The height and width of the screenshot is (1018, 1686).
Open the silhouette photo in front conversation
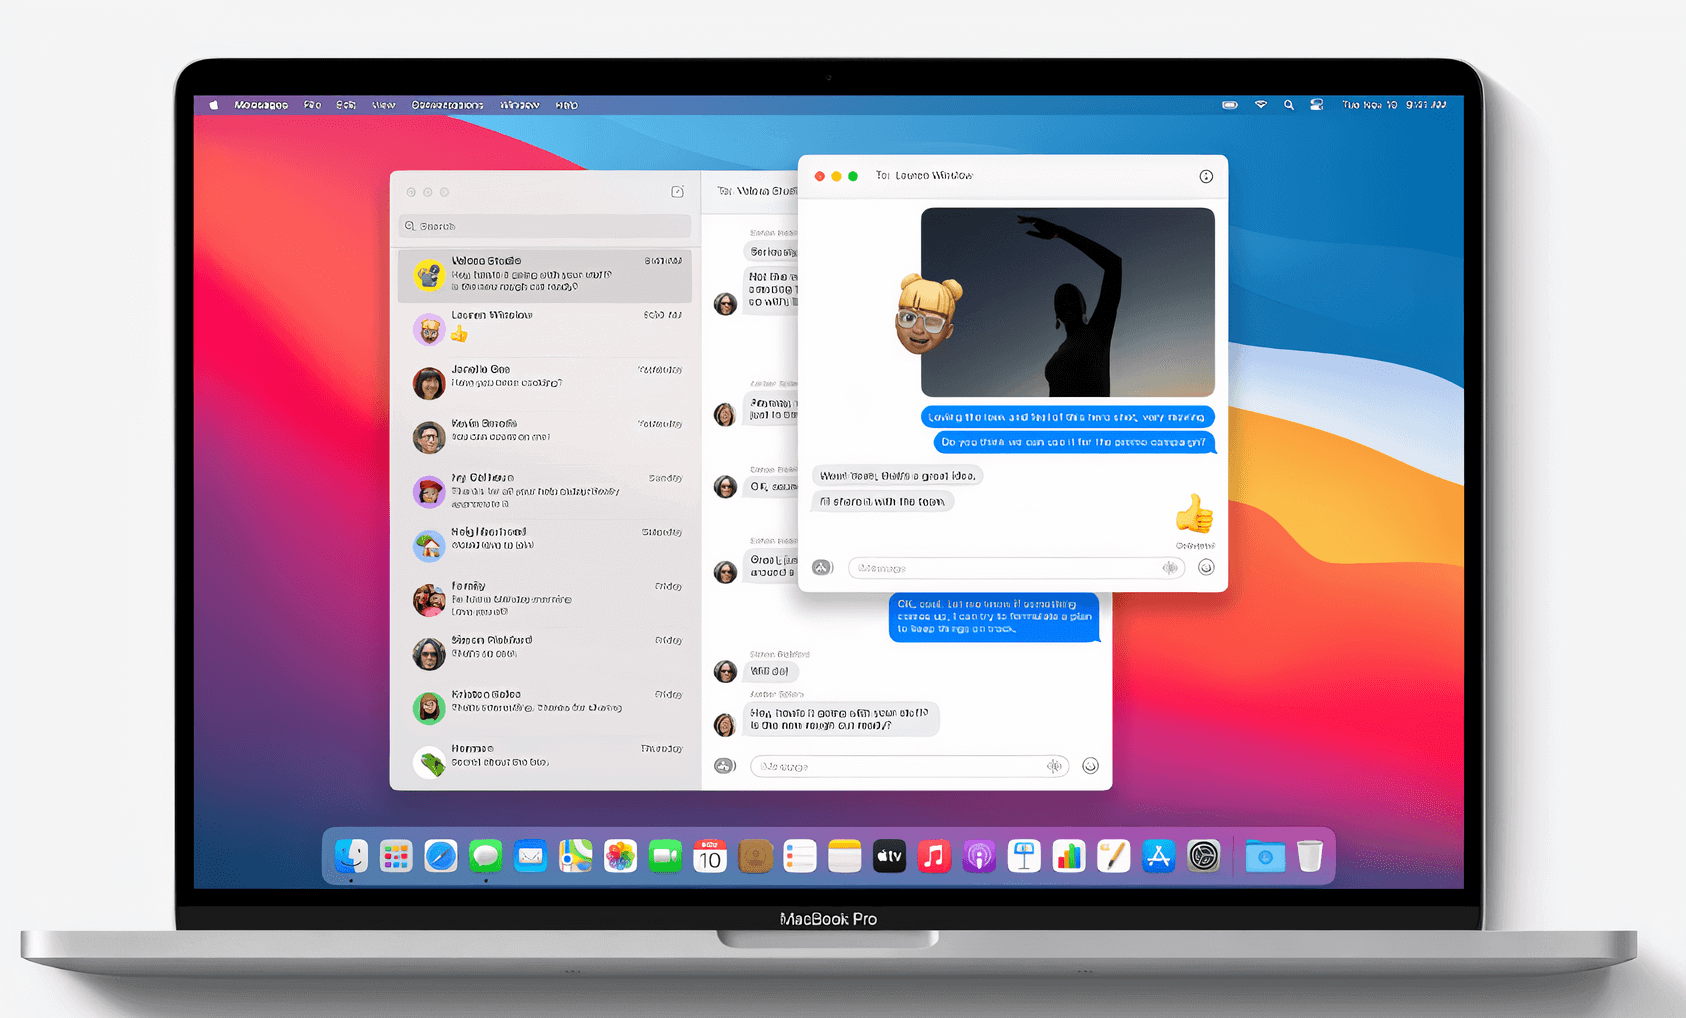tap(1068, 302)
